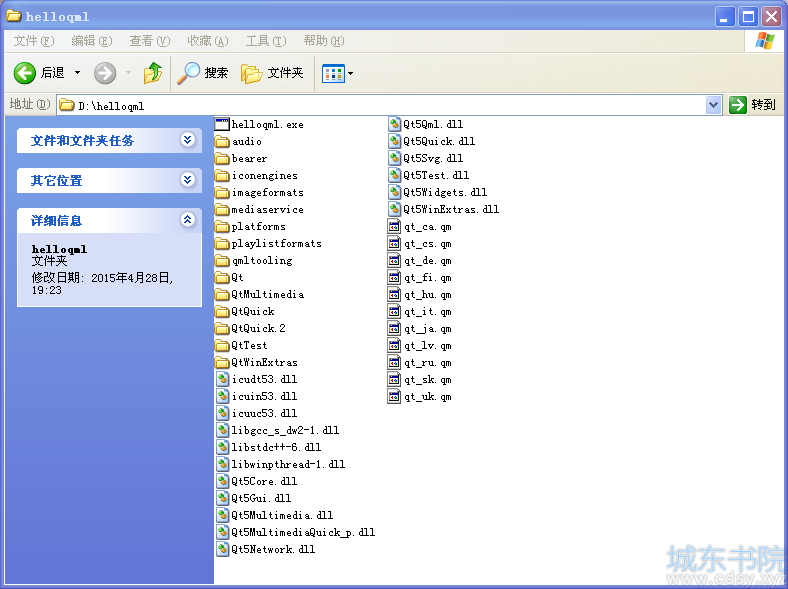Open the Back button history dropdown arrow
Screen dimensions: 788x589
(x=77, y=73)
